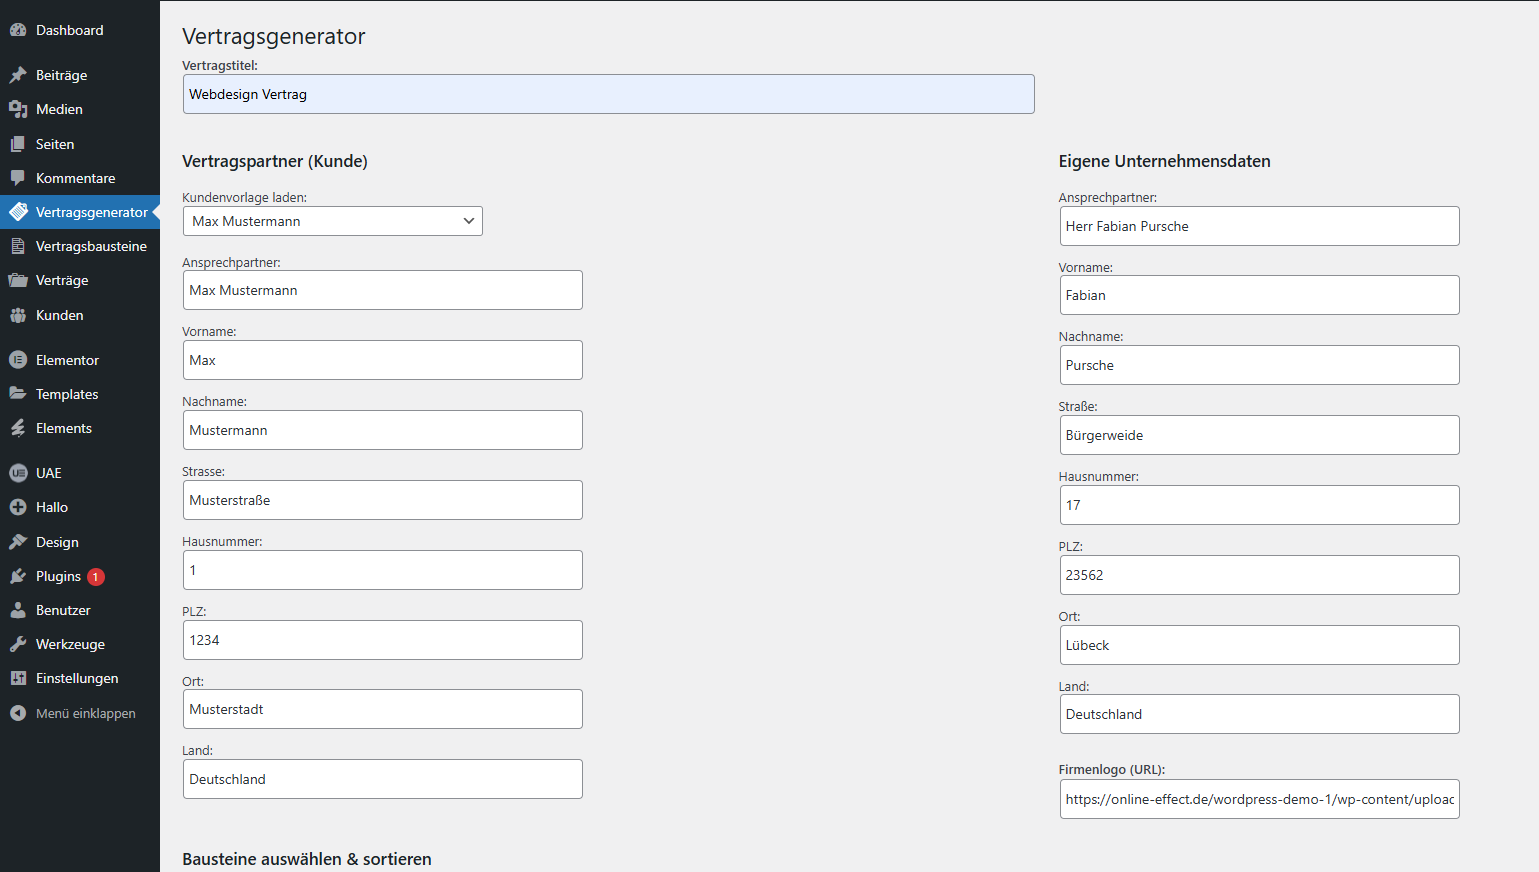Viewport: 1539px width, 872px height.
Task: Click the Design brush icon
Action: coord(18,542)
